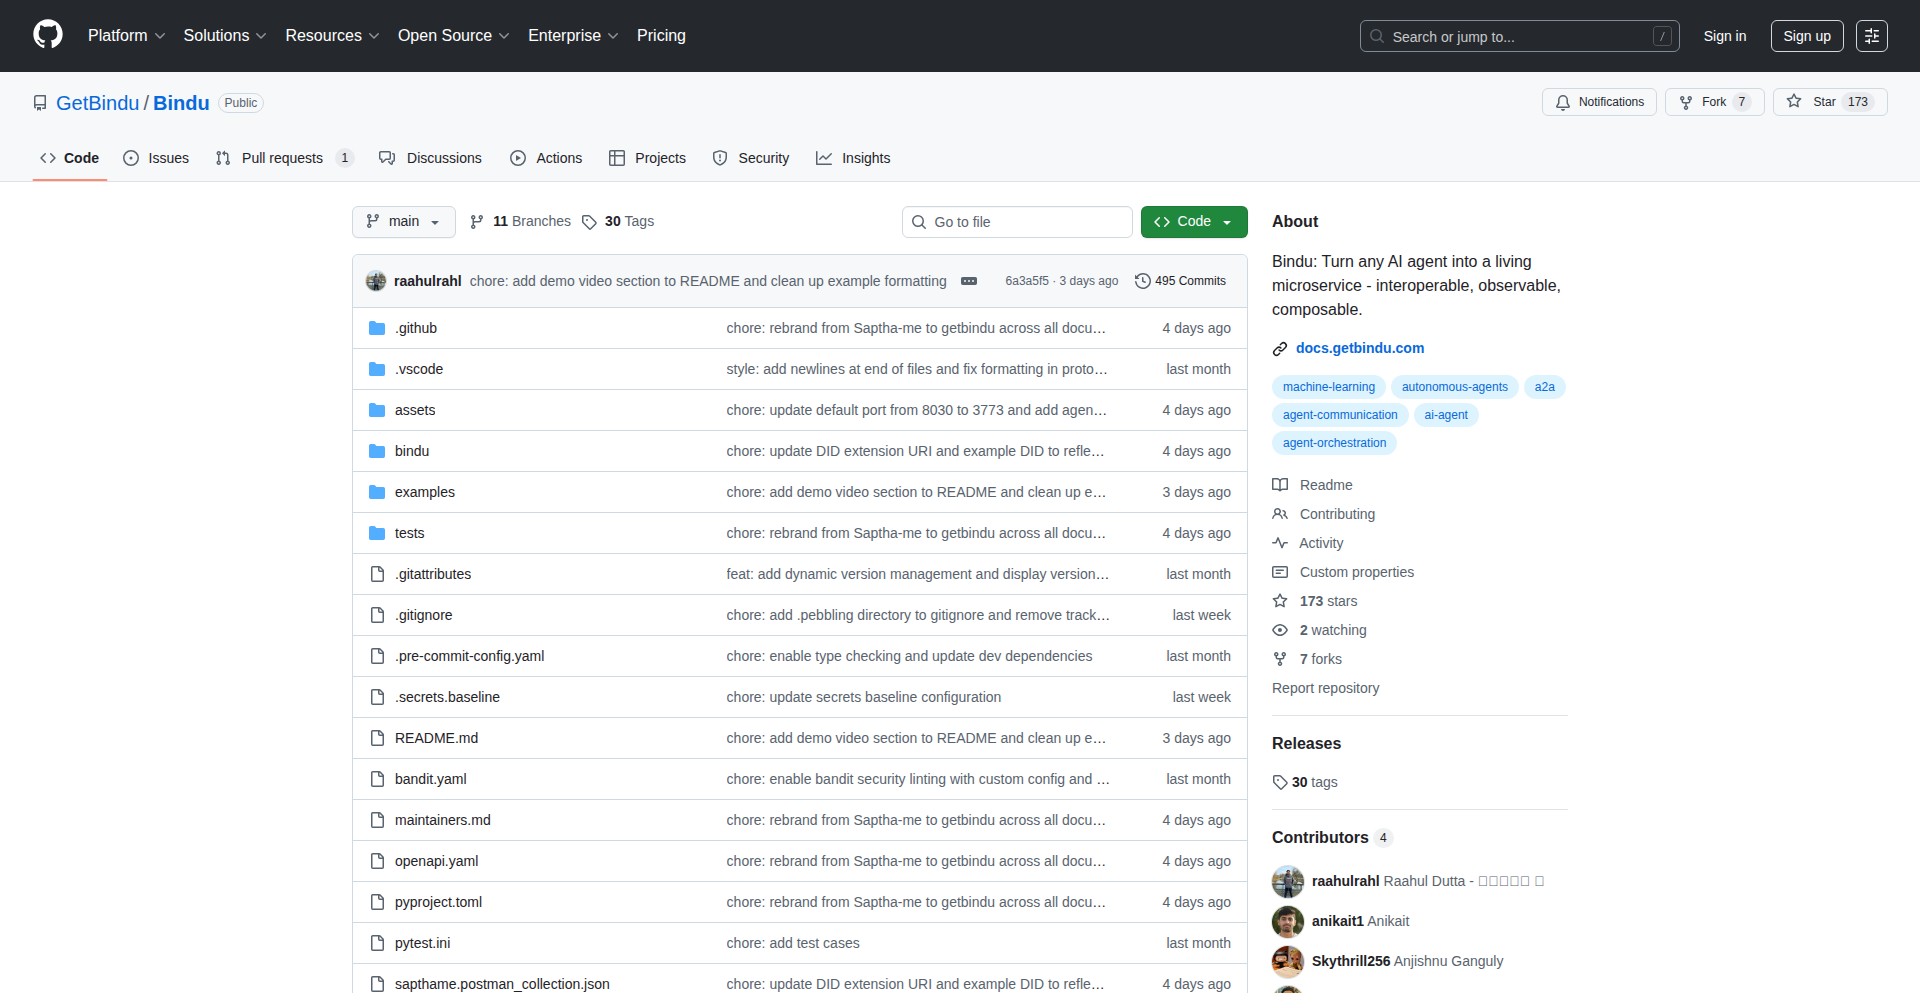Open the notifications bell icon
This screenshot has width=1920, height=993.
tap(1563, 102)
